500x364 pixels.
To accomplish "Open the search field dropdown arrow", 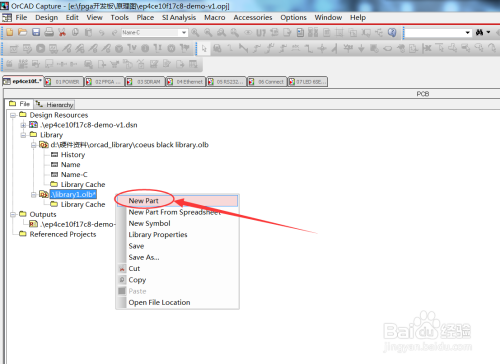I will (x=467, y=33).
